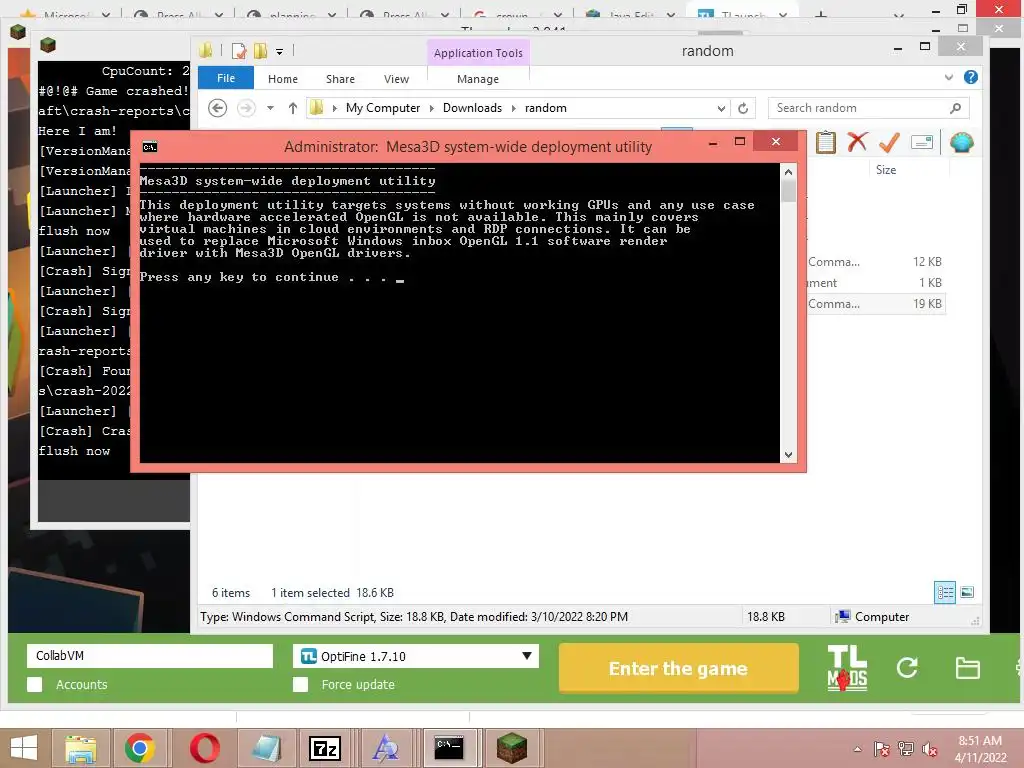
Task: Go up one folder level in Explorer
Action: click(293, 108)
